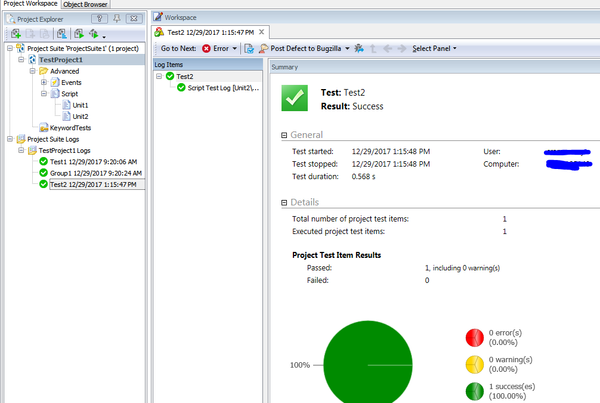
Task: Open the Select Panel dropdown
Action: 438,48
